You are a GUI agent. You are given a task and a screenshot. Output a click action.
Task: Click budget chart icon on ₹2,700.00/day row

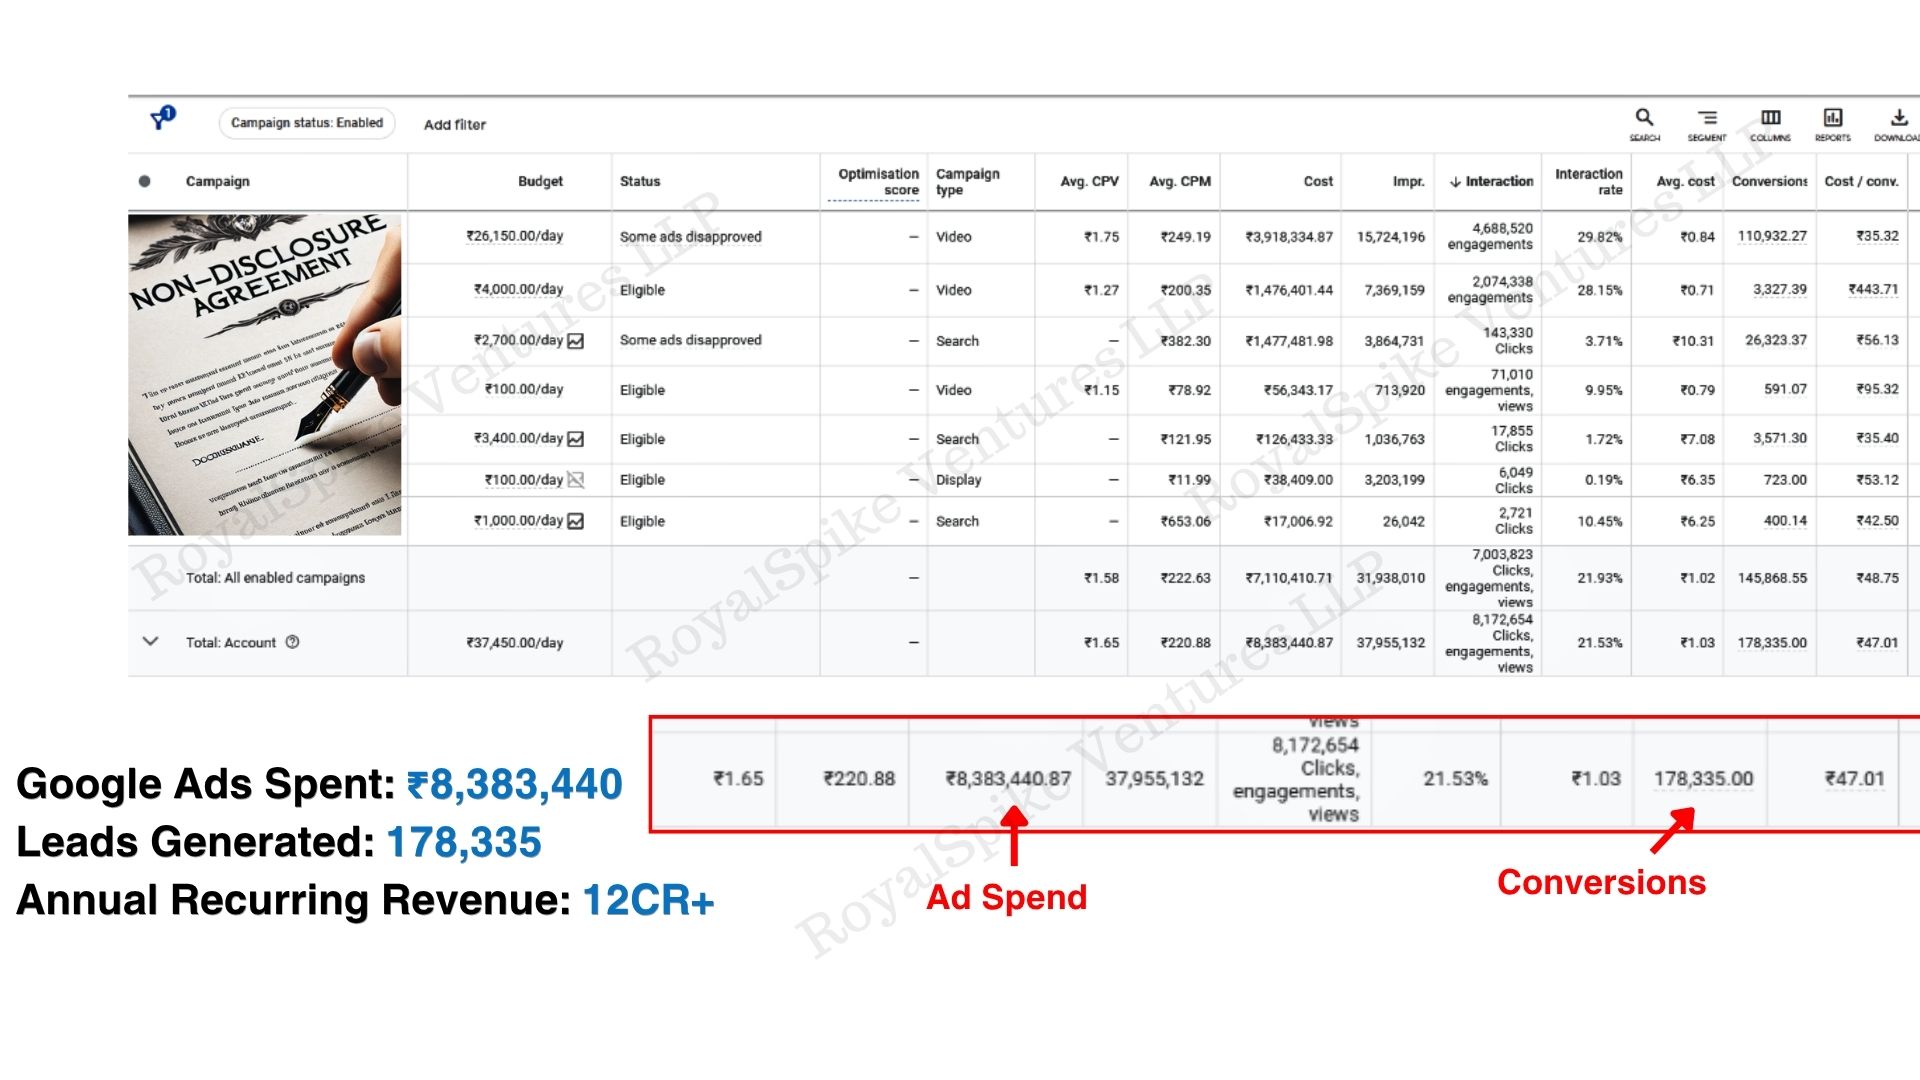pyautogui.click(x=576, y=341)
